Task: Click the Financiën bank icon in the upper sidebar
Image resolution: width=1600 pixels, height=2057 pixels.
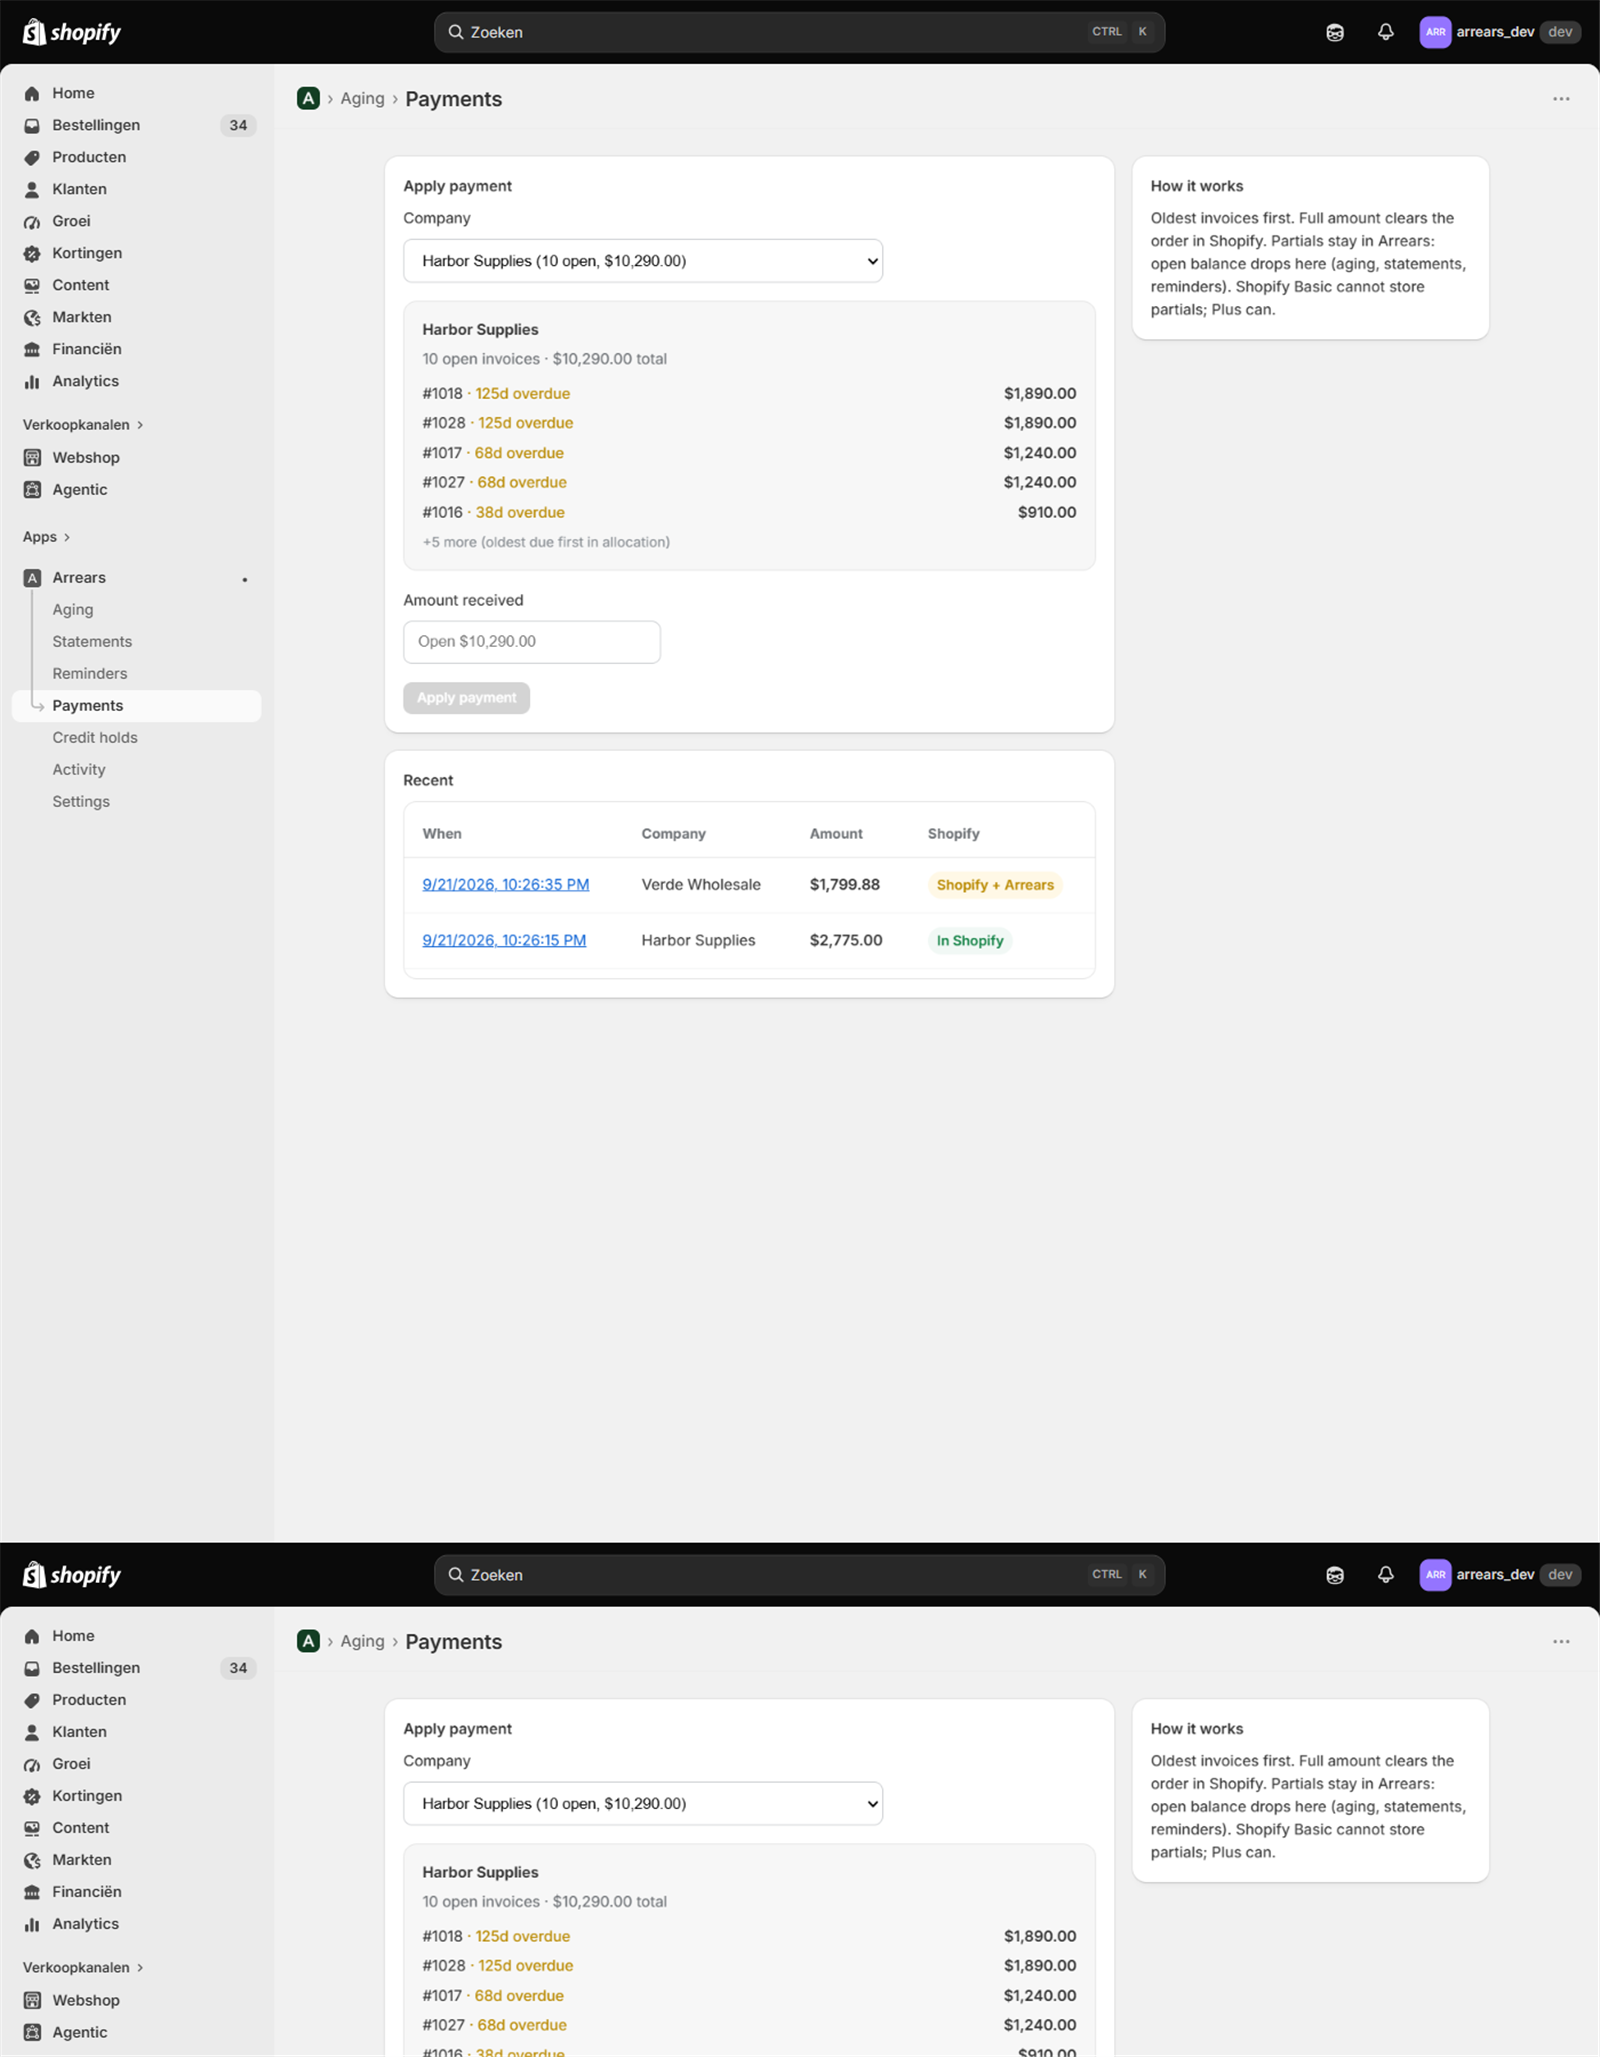Action: coord(32,349)
